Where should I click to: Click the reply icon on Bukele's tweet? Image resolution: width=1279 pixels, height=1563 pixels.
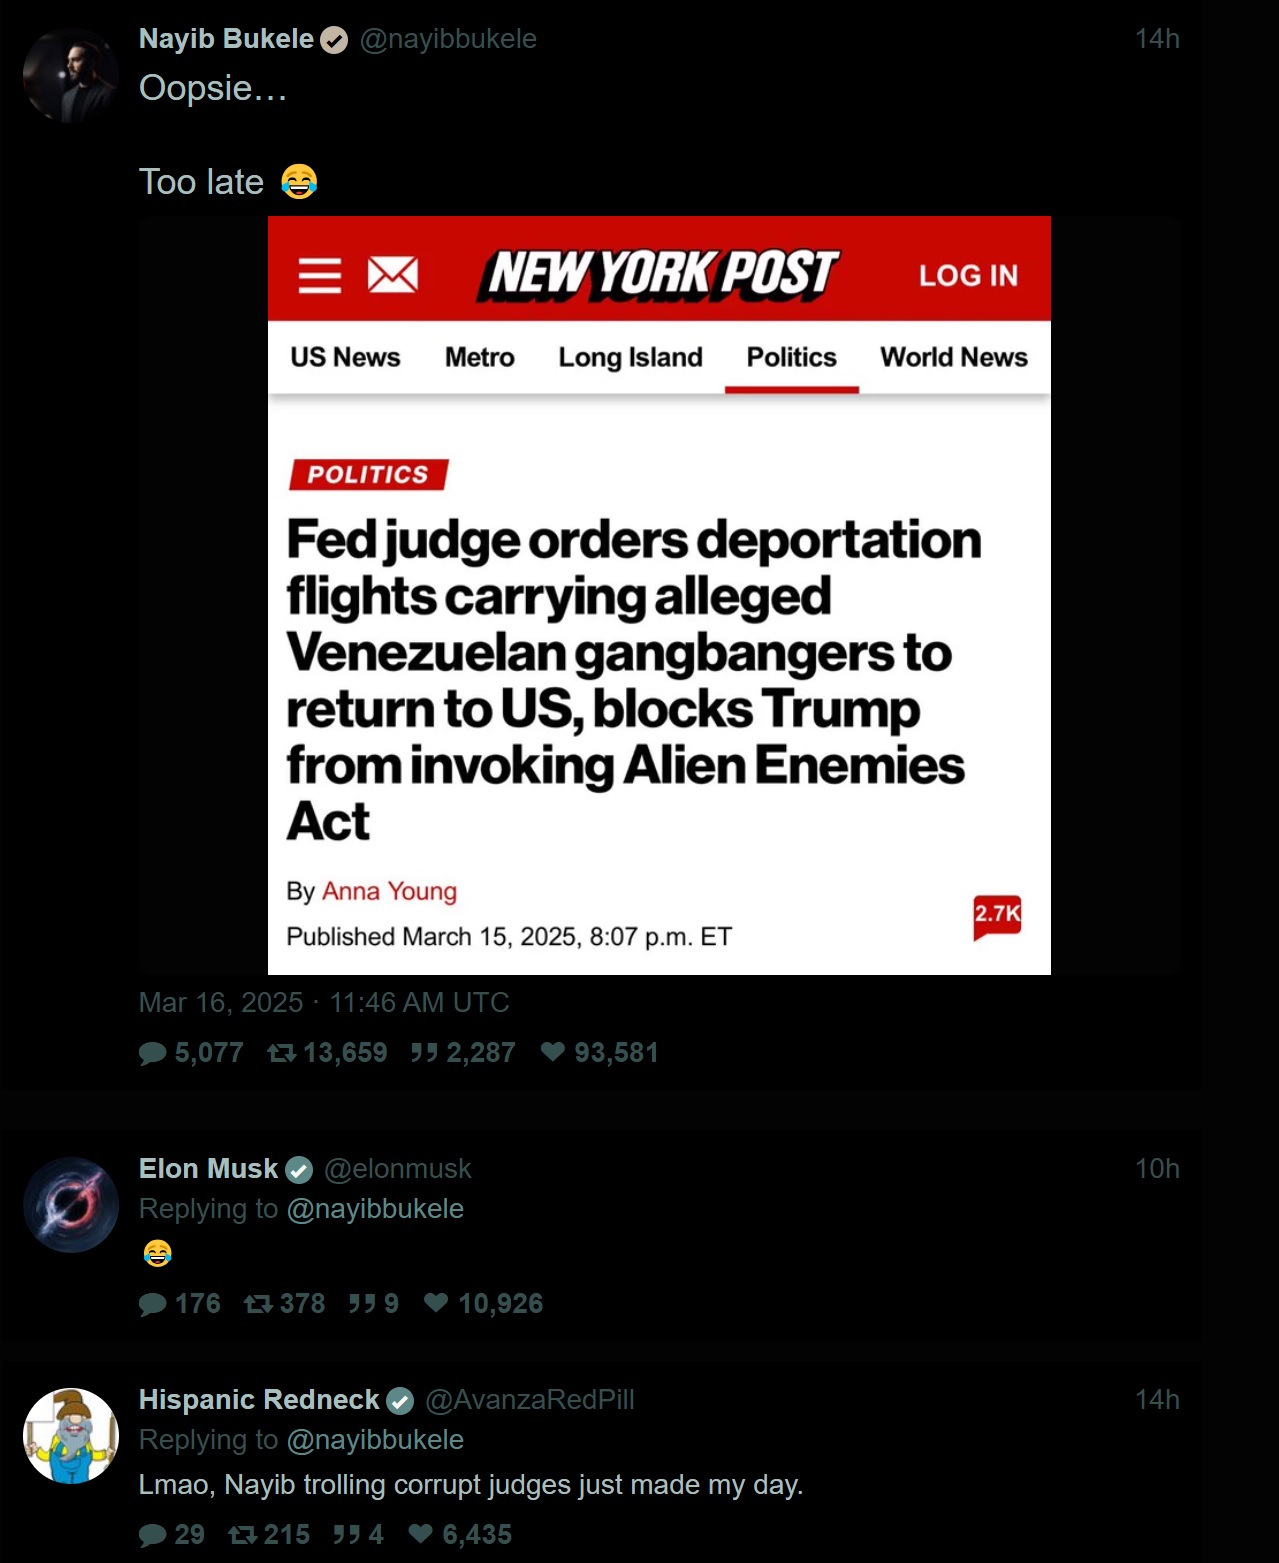153,1053
